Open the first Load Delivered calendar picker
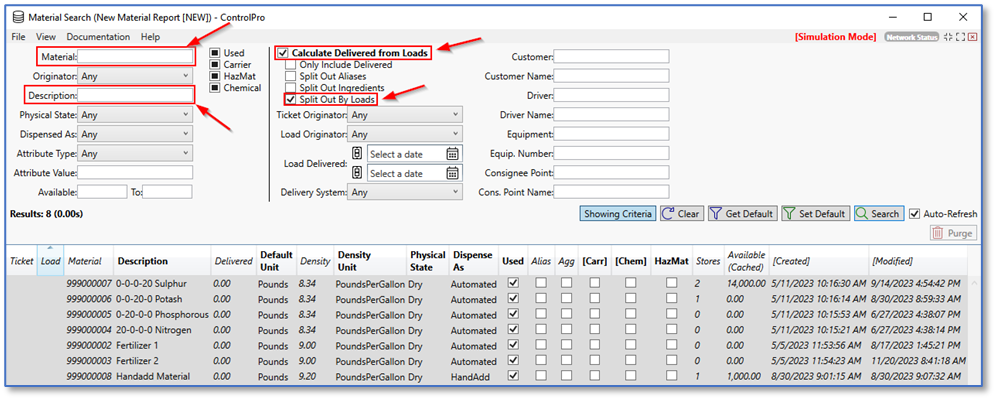The image size is (996, 400). click(x=453, y=154)
